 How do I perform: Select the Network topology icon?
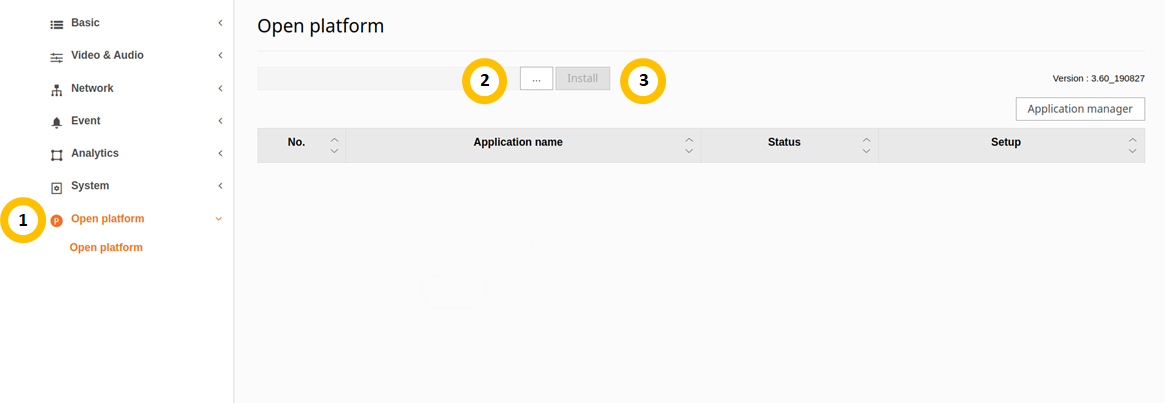[57, 90]
